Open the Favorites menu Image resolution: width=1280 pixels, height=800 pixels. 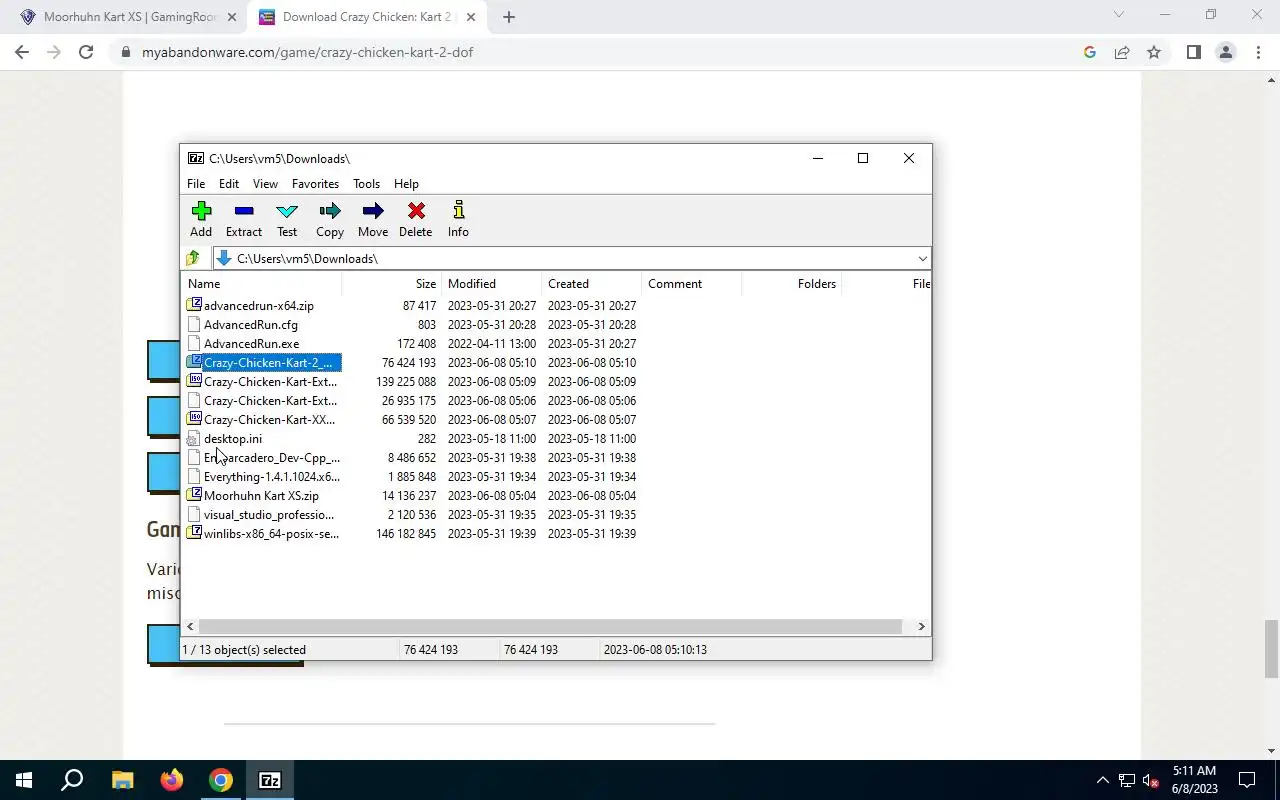315,184
